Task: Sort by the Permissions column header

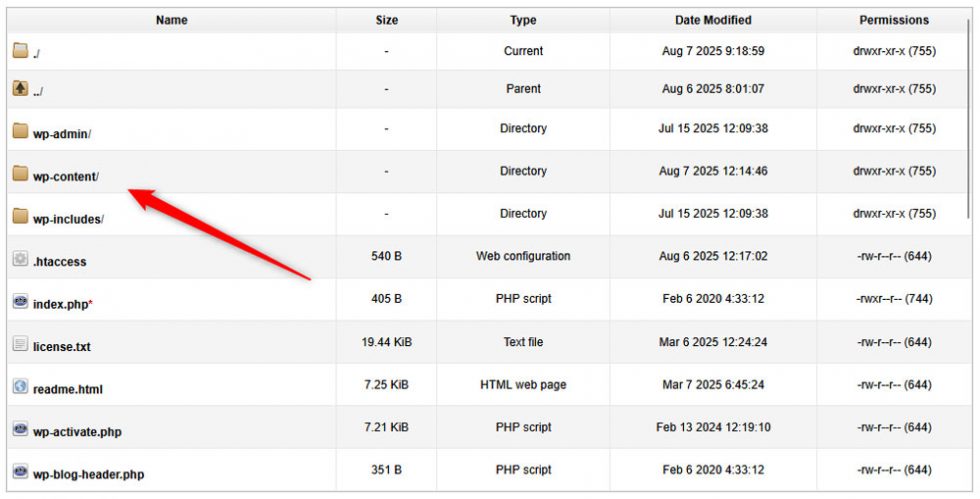Action: click(x=894, y=20)
